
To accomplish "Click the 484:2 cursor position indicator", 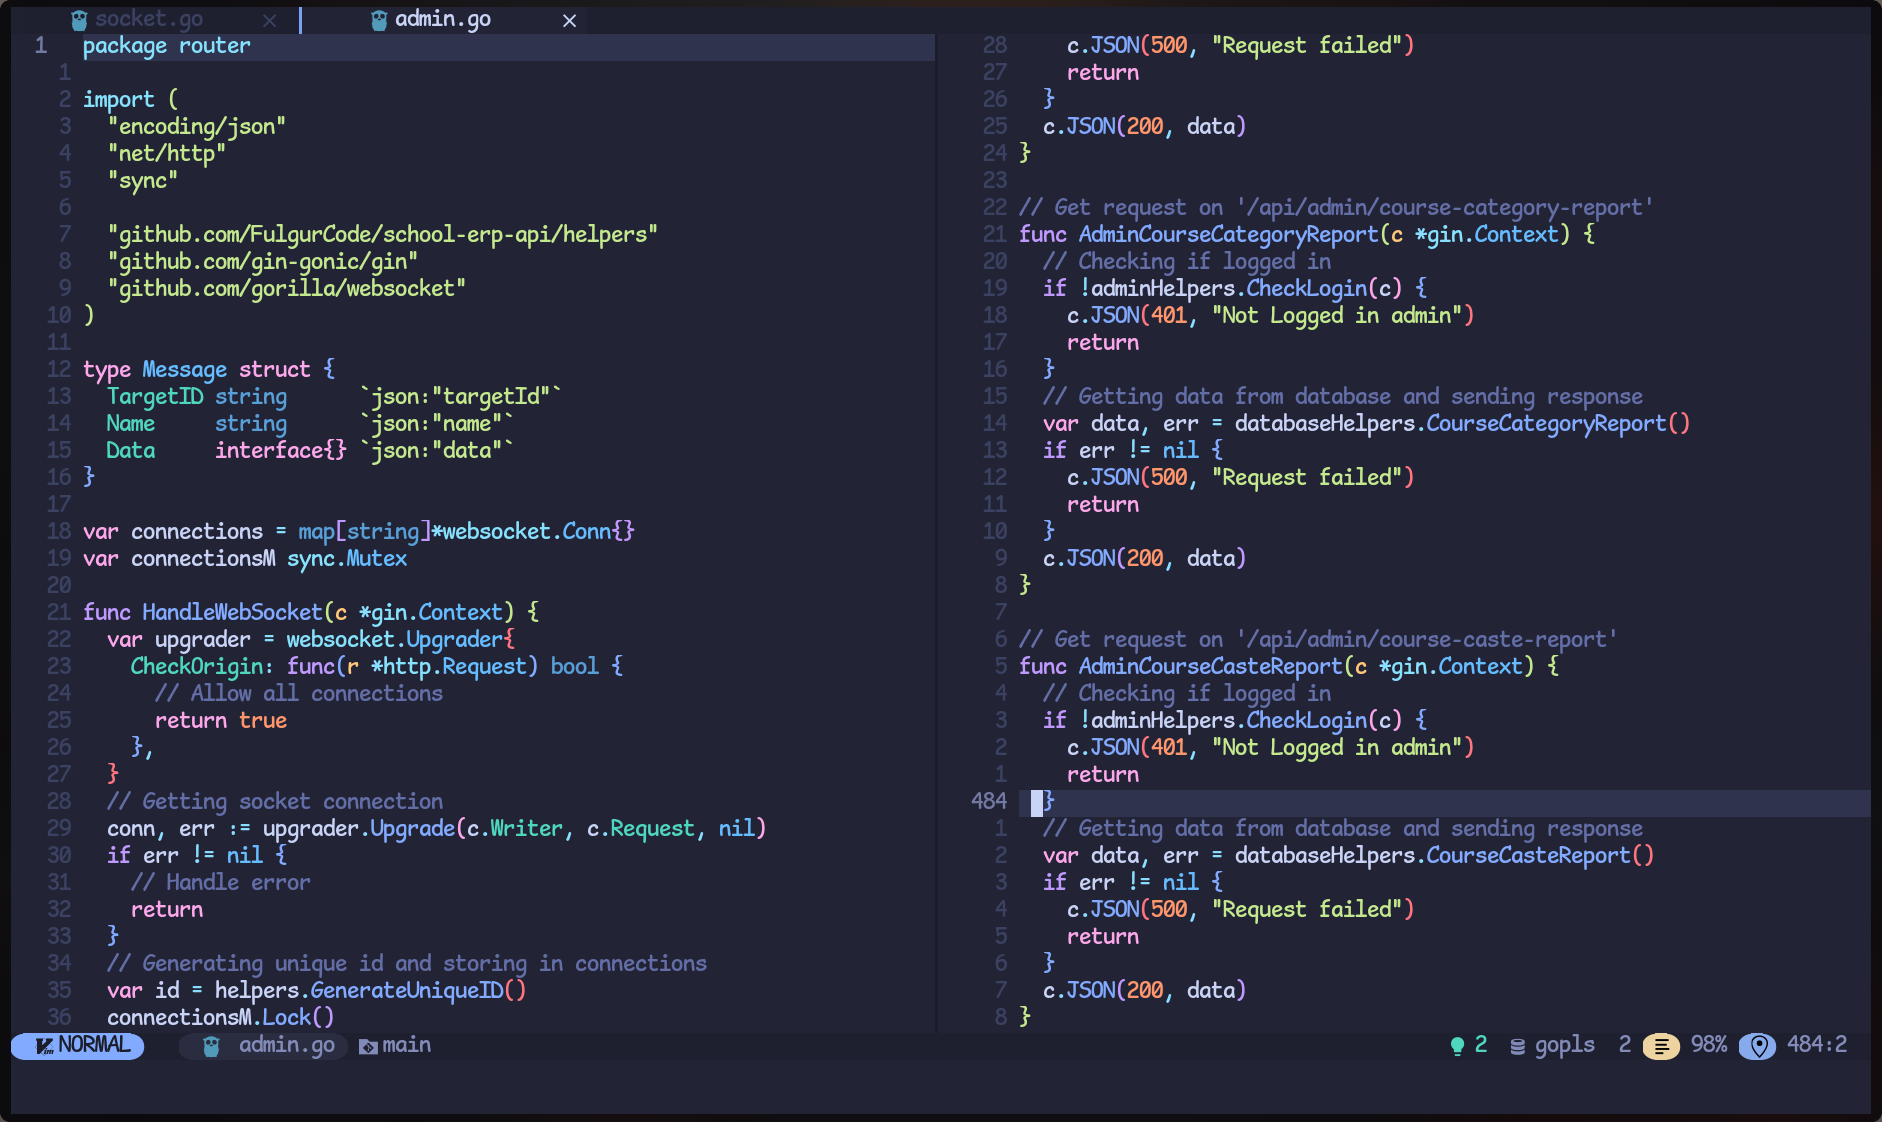I will pos(1816,1045).
